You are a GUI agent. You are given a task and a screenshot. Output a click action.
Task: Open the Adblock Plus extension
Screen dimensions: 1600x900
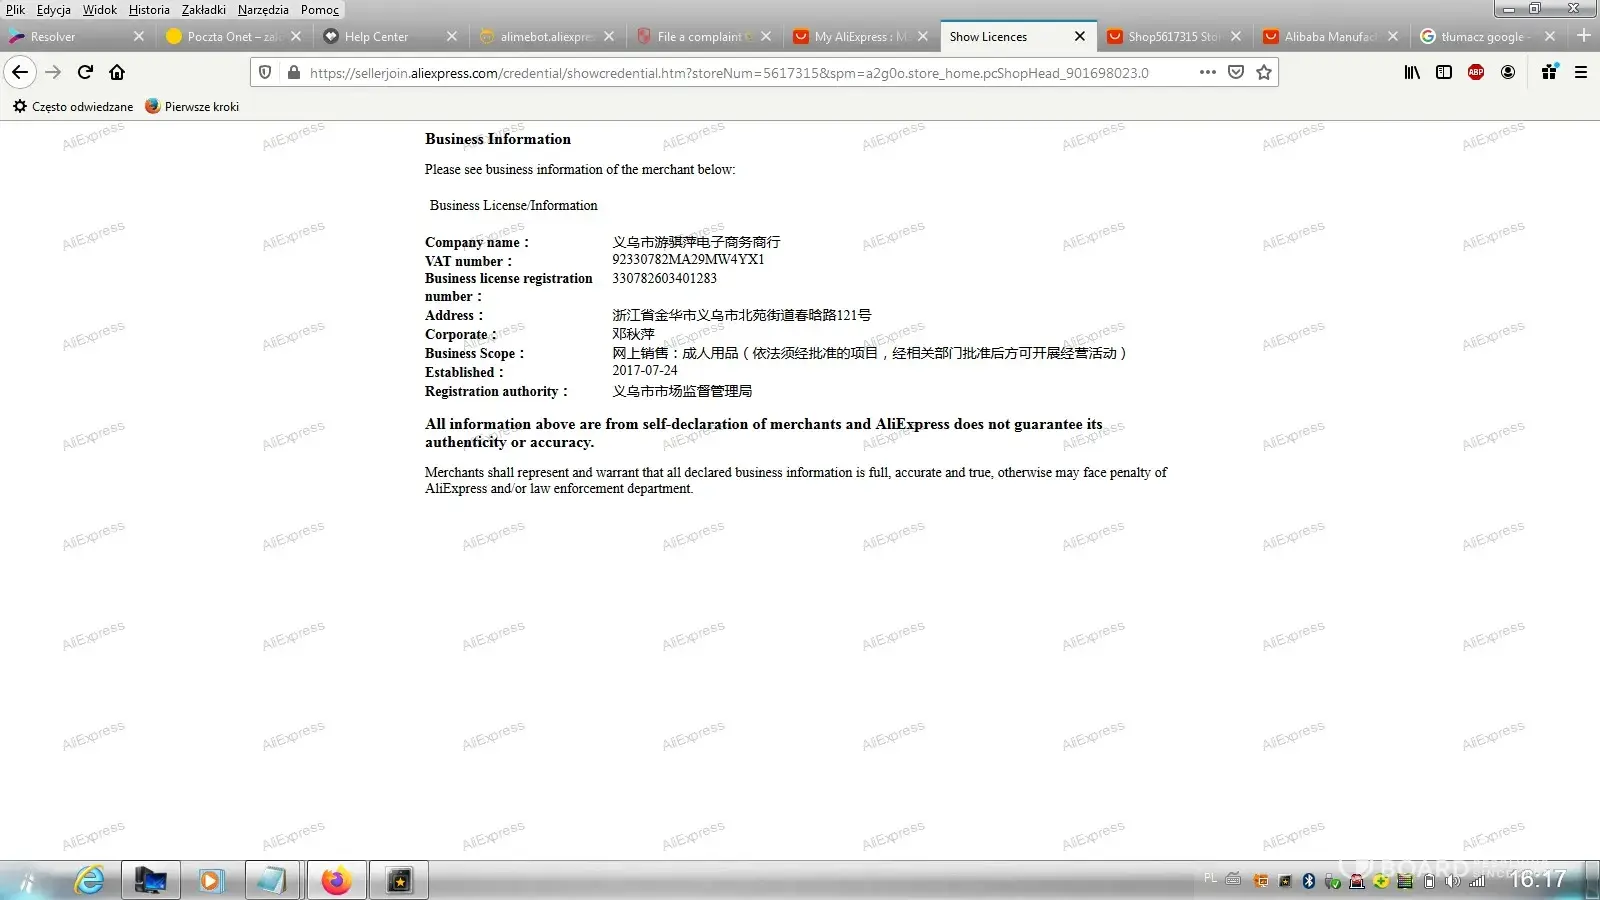point(1476,72)
